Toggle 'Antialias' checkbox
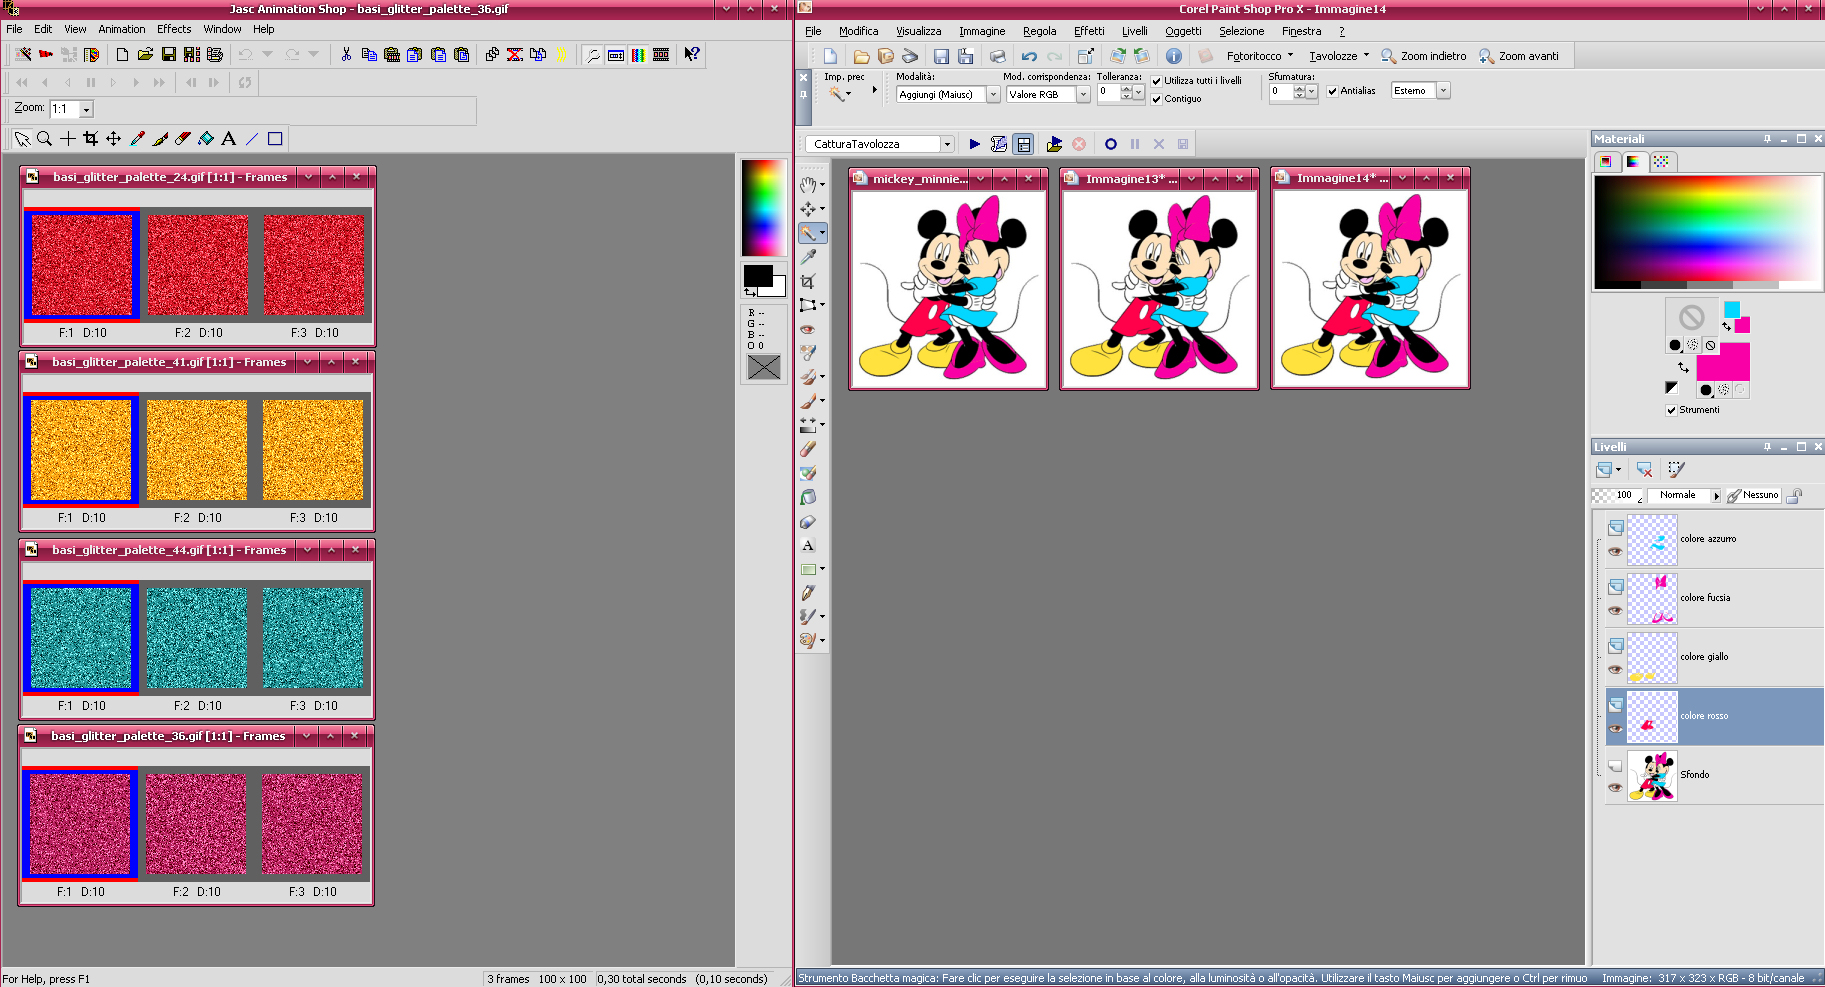Image resolution: width=1825 pixels, height=987 pixels. coord(1333,91)
